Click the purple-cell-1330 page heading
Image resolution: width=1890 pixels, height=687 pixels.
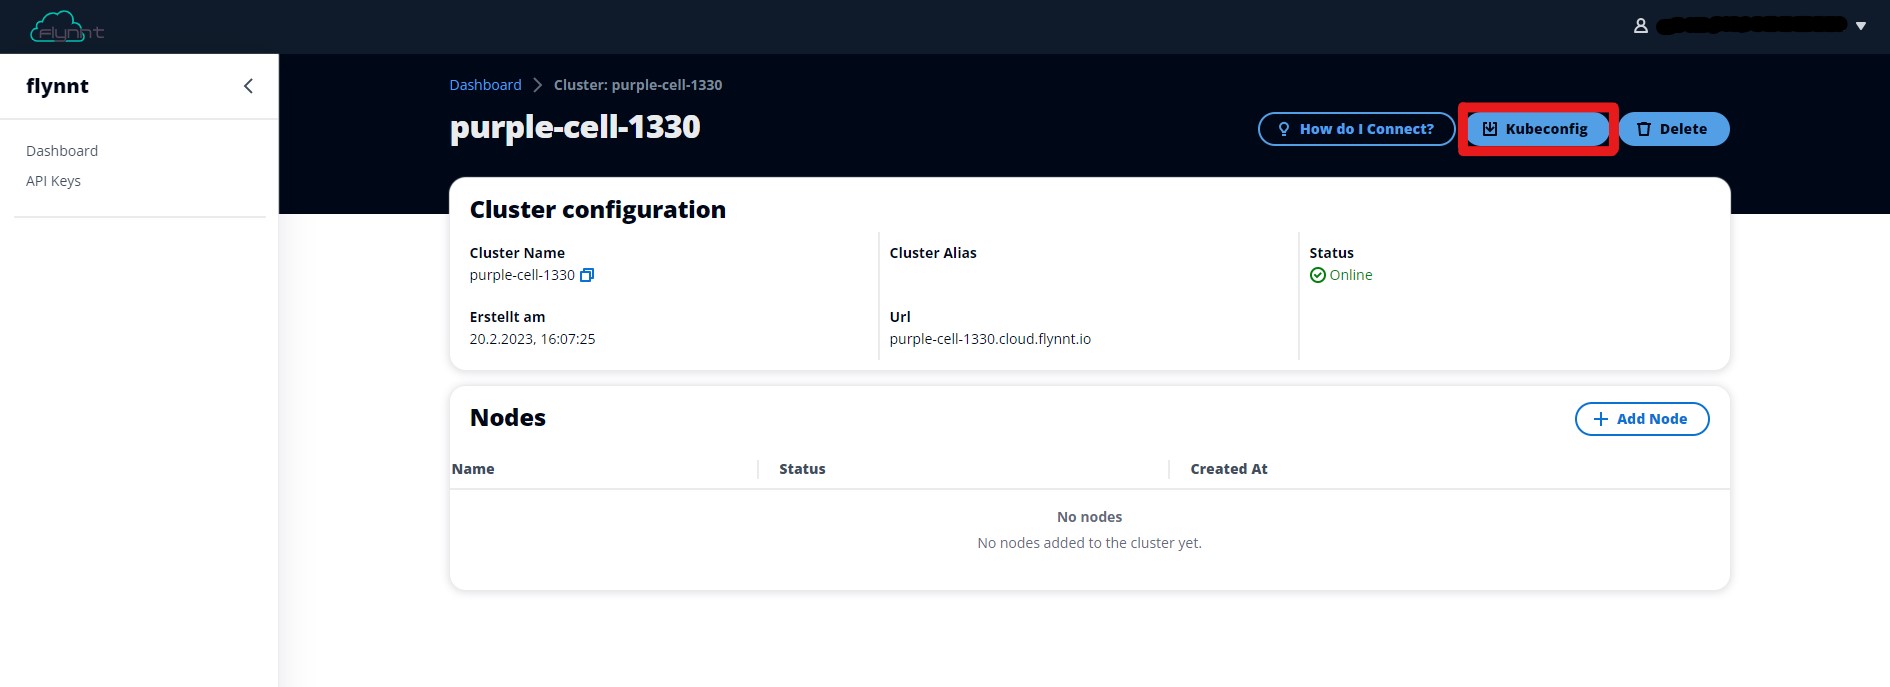[575, 127]
